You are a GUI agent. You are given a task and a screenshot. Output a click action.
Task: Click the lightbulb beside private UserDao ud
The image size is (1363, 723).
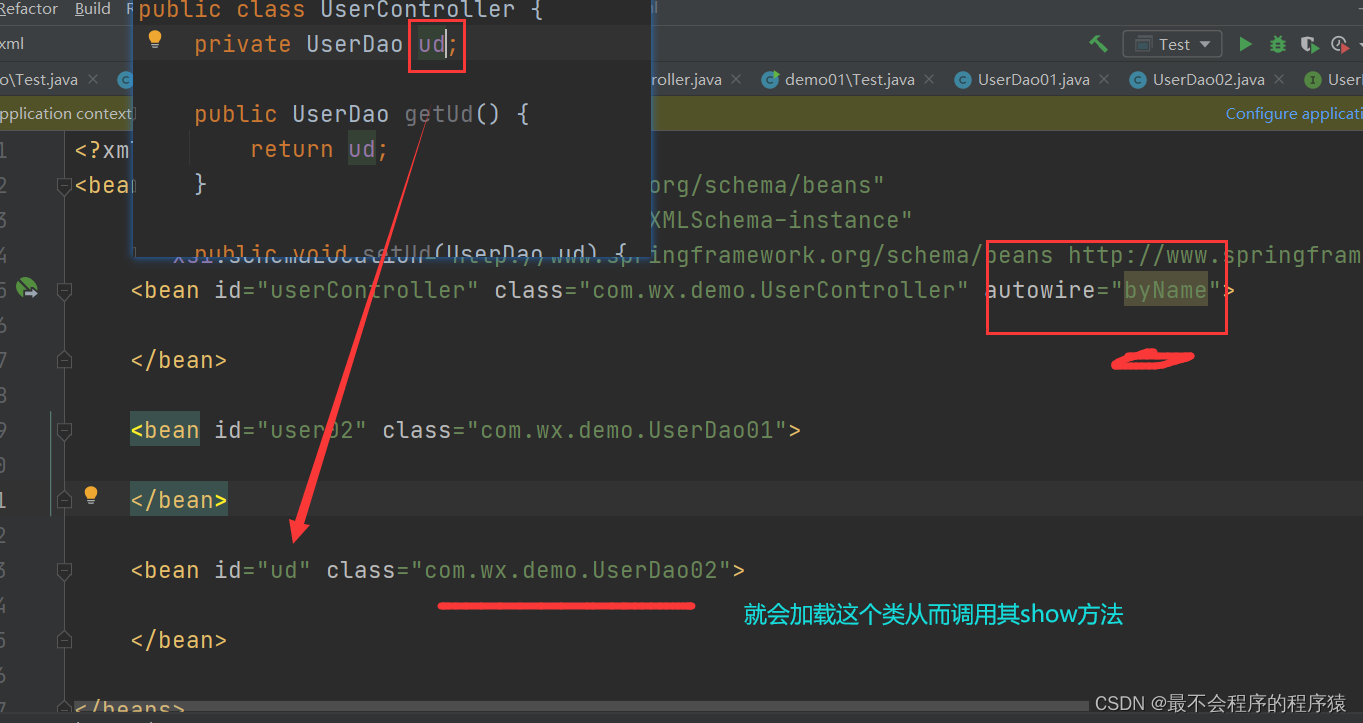coord(155,40)
